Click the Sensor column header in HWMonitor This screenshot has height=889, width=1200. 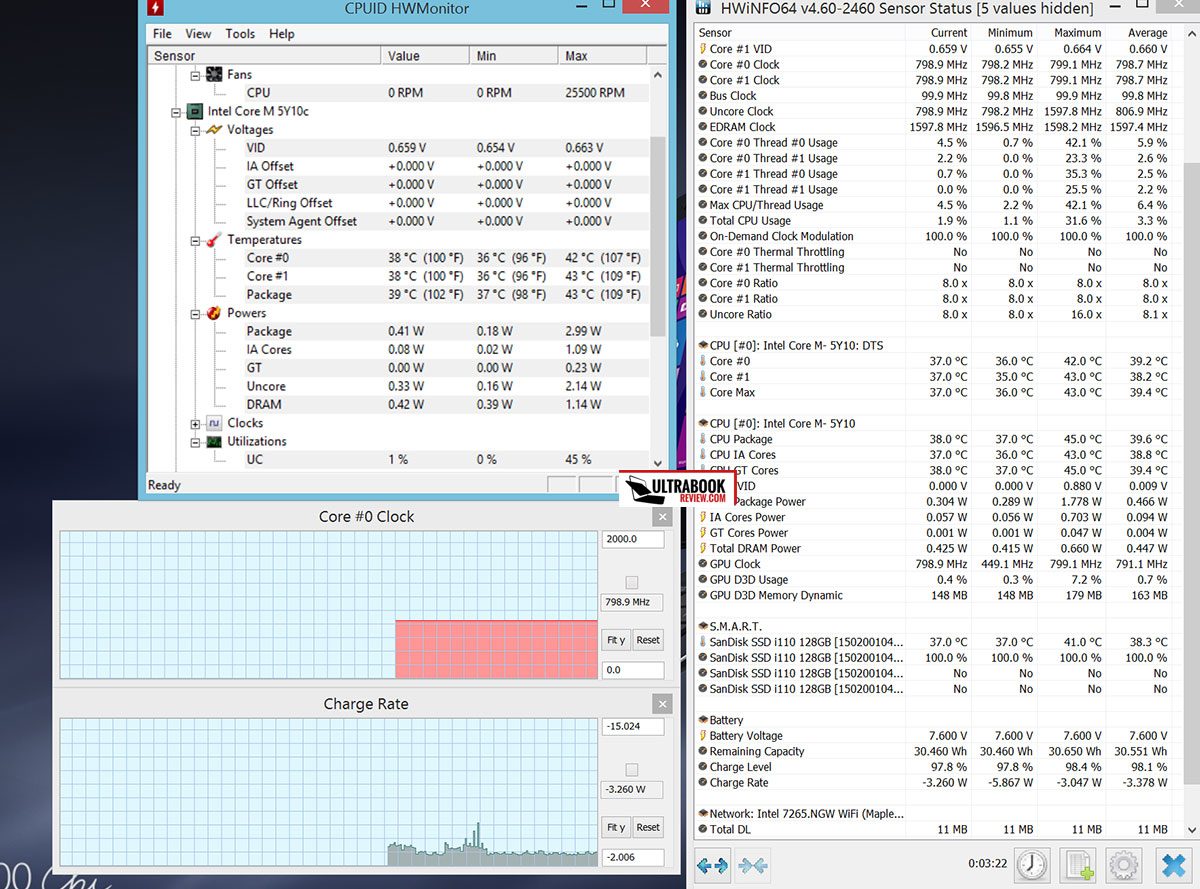click(x=264, y=56)
